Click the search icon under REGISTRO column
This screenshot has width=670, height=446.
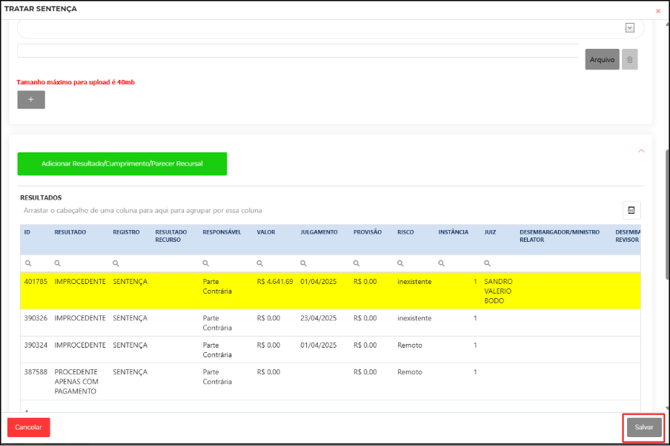click(116, 263)
